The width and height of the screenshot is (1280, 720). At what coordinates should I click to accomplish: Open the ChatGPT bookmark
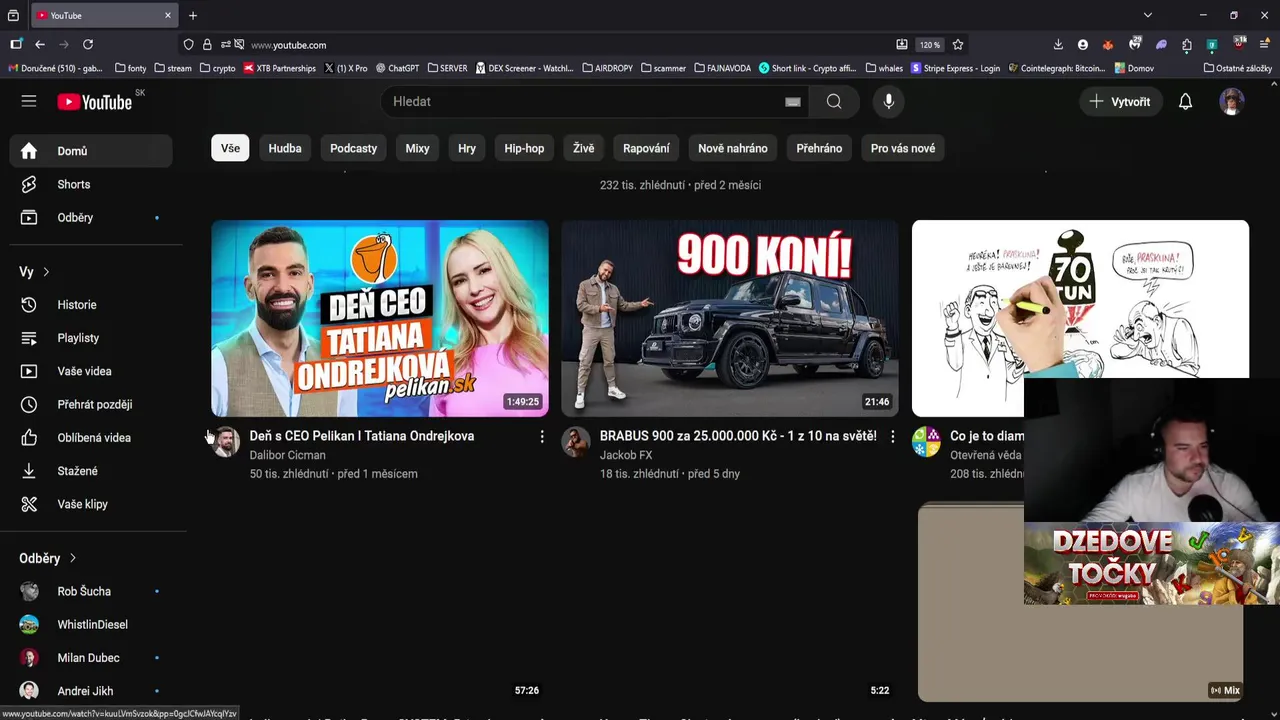coord(397,68)
